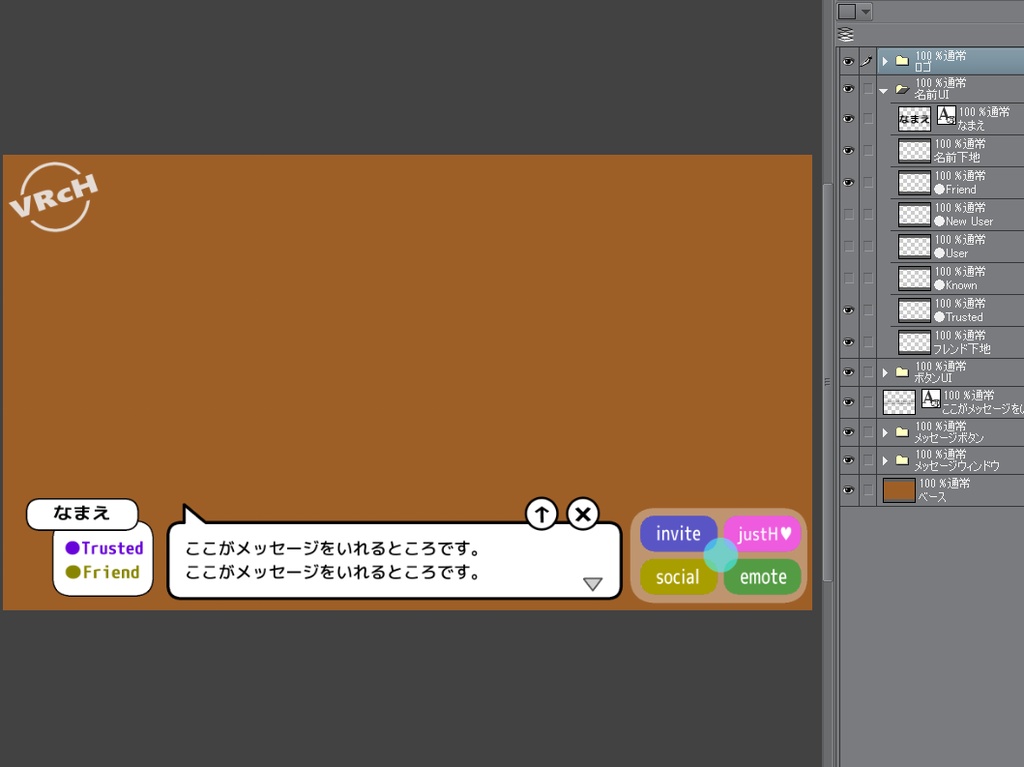
Task: Hide the ボタンUI folder
Action: pos(848,372)
